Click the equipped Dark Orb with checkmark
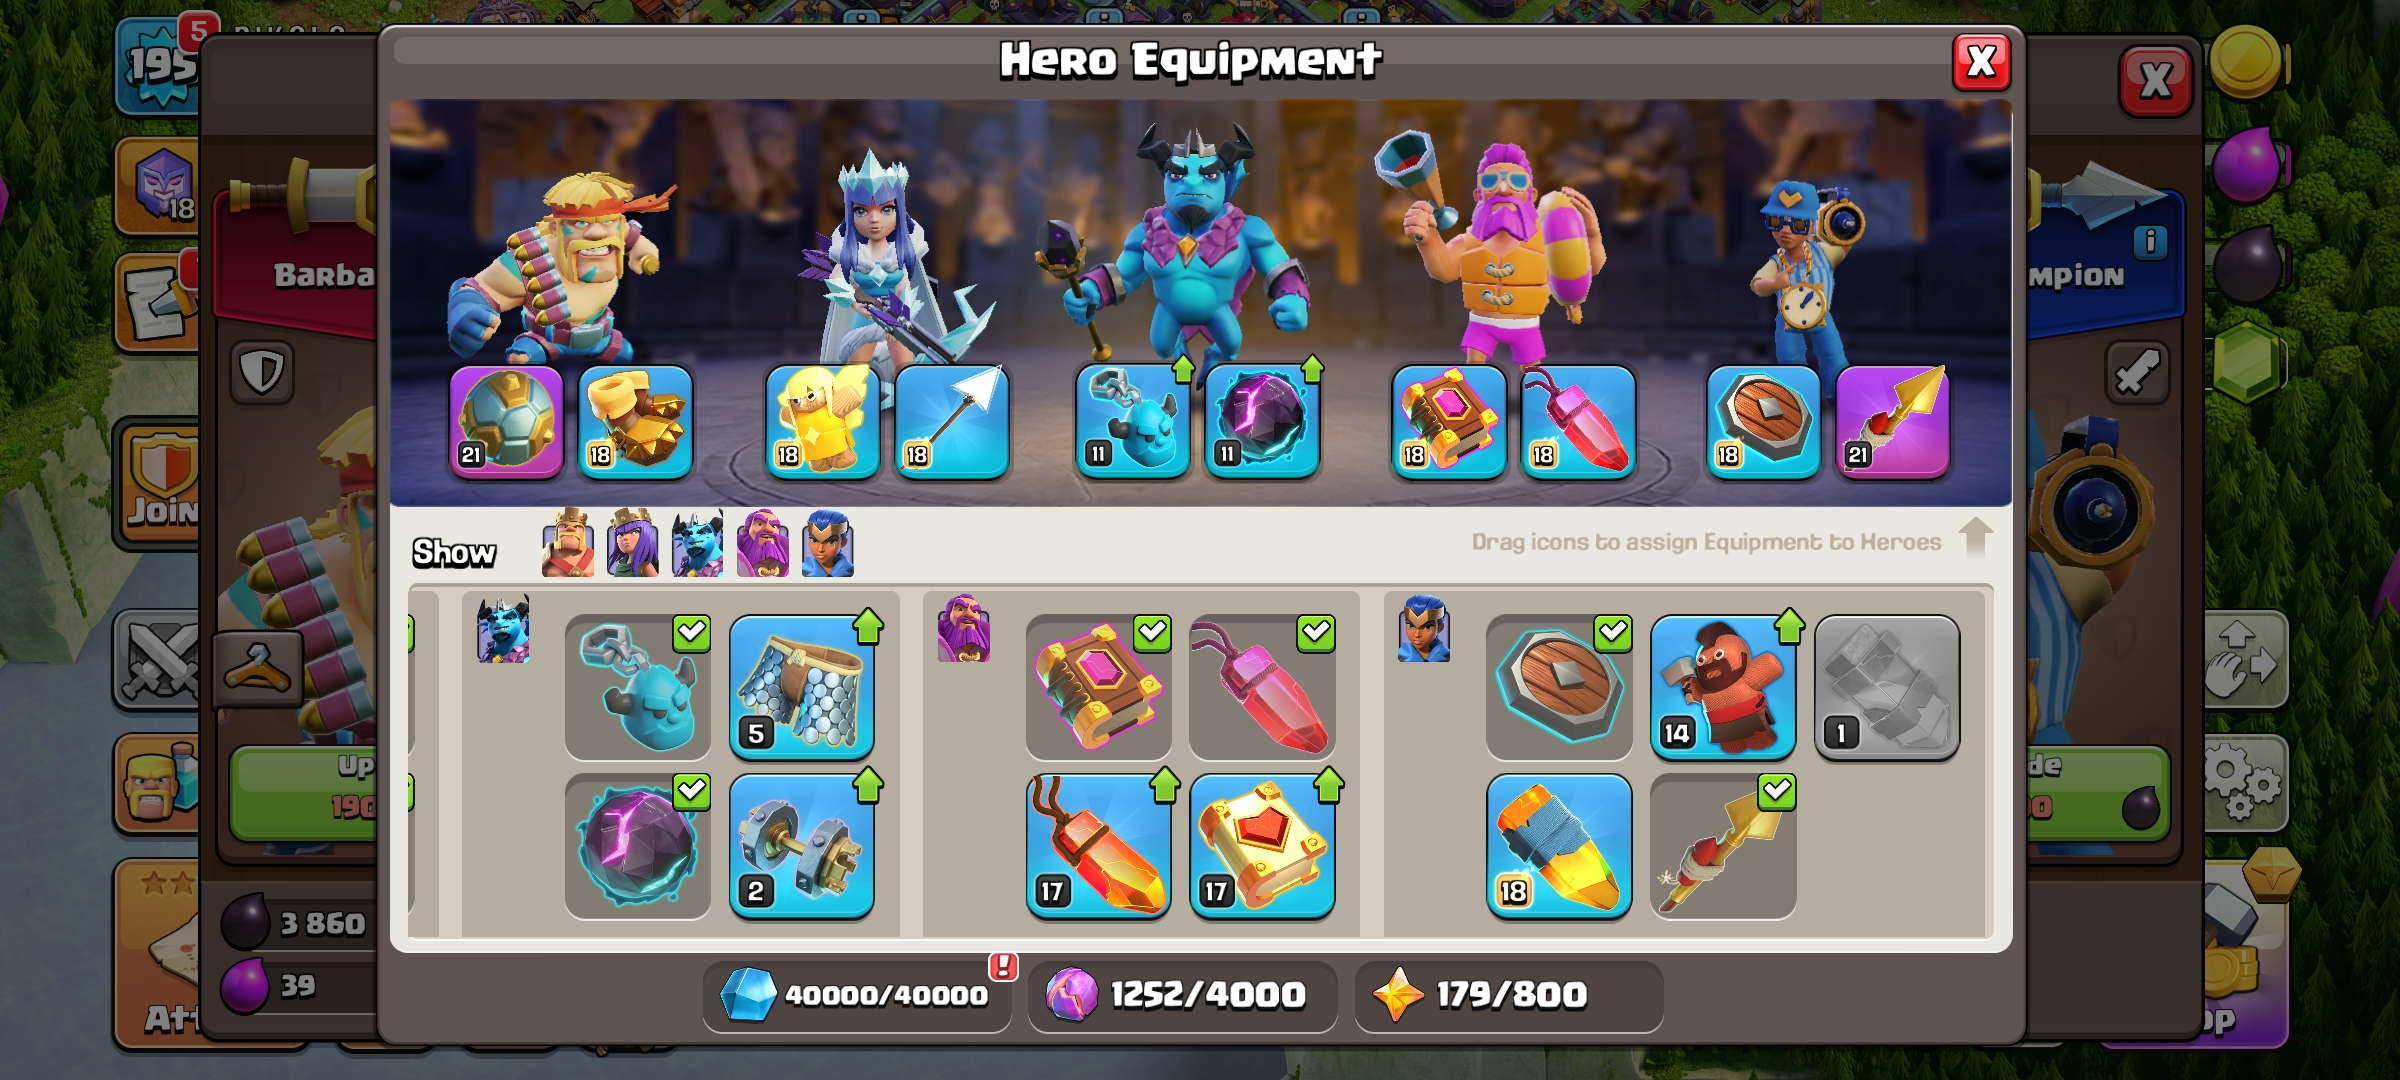Image resolution: width=2400 pixels, height=1080 pixels. coord(638,846)
